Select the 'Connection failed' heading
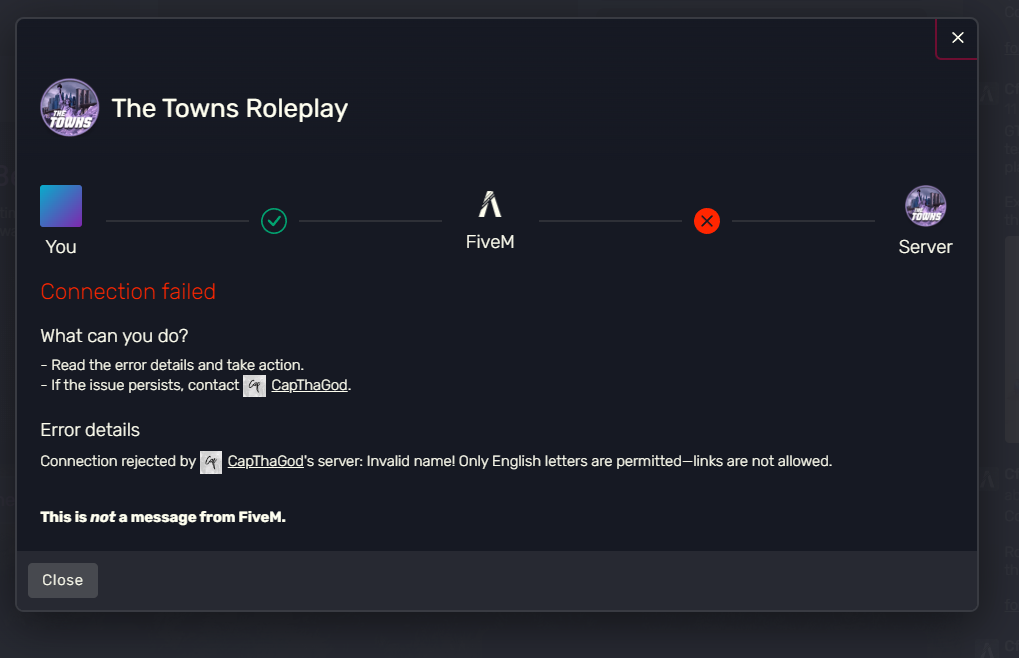This screenshot has height=658, width=1019. tap(128, 292)
